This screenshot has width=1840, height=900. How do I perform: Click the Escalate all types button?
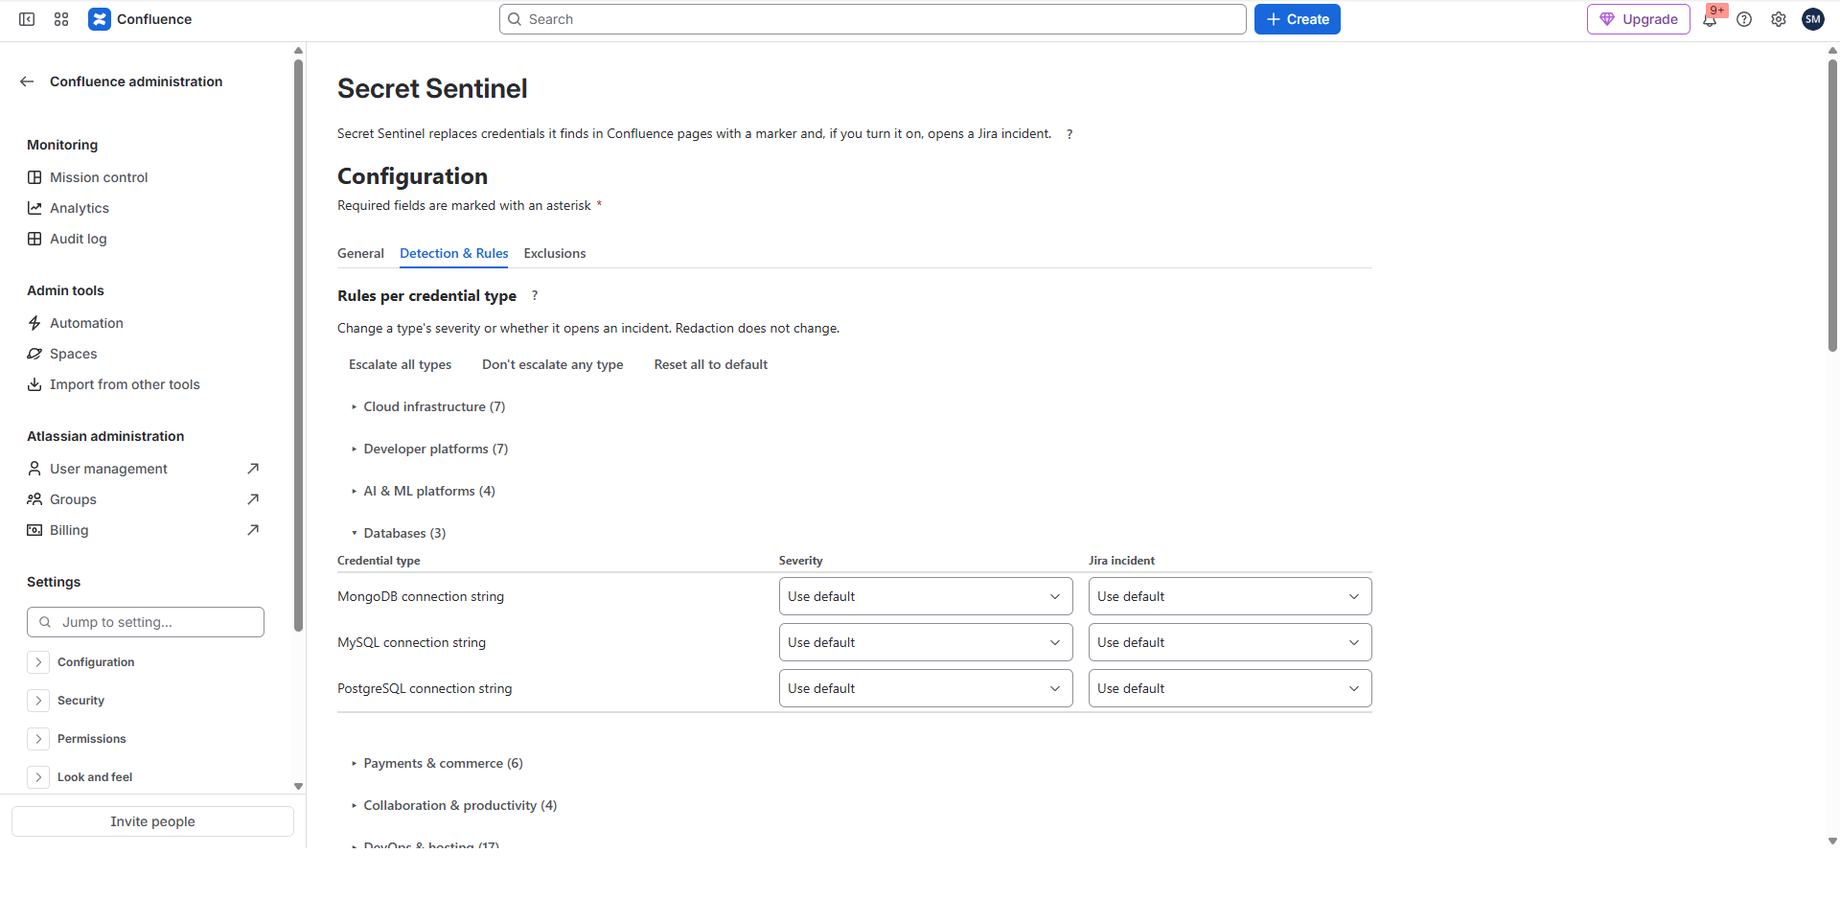pos(400,365)
